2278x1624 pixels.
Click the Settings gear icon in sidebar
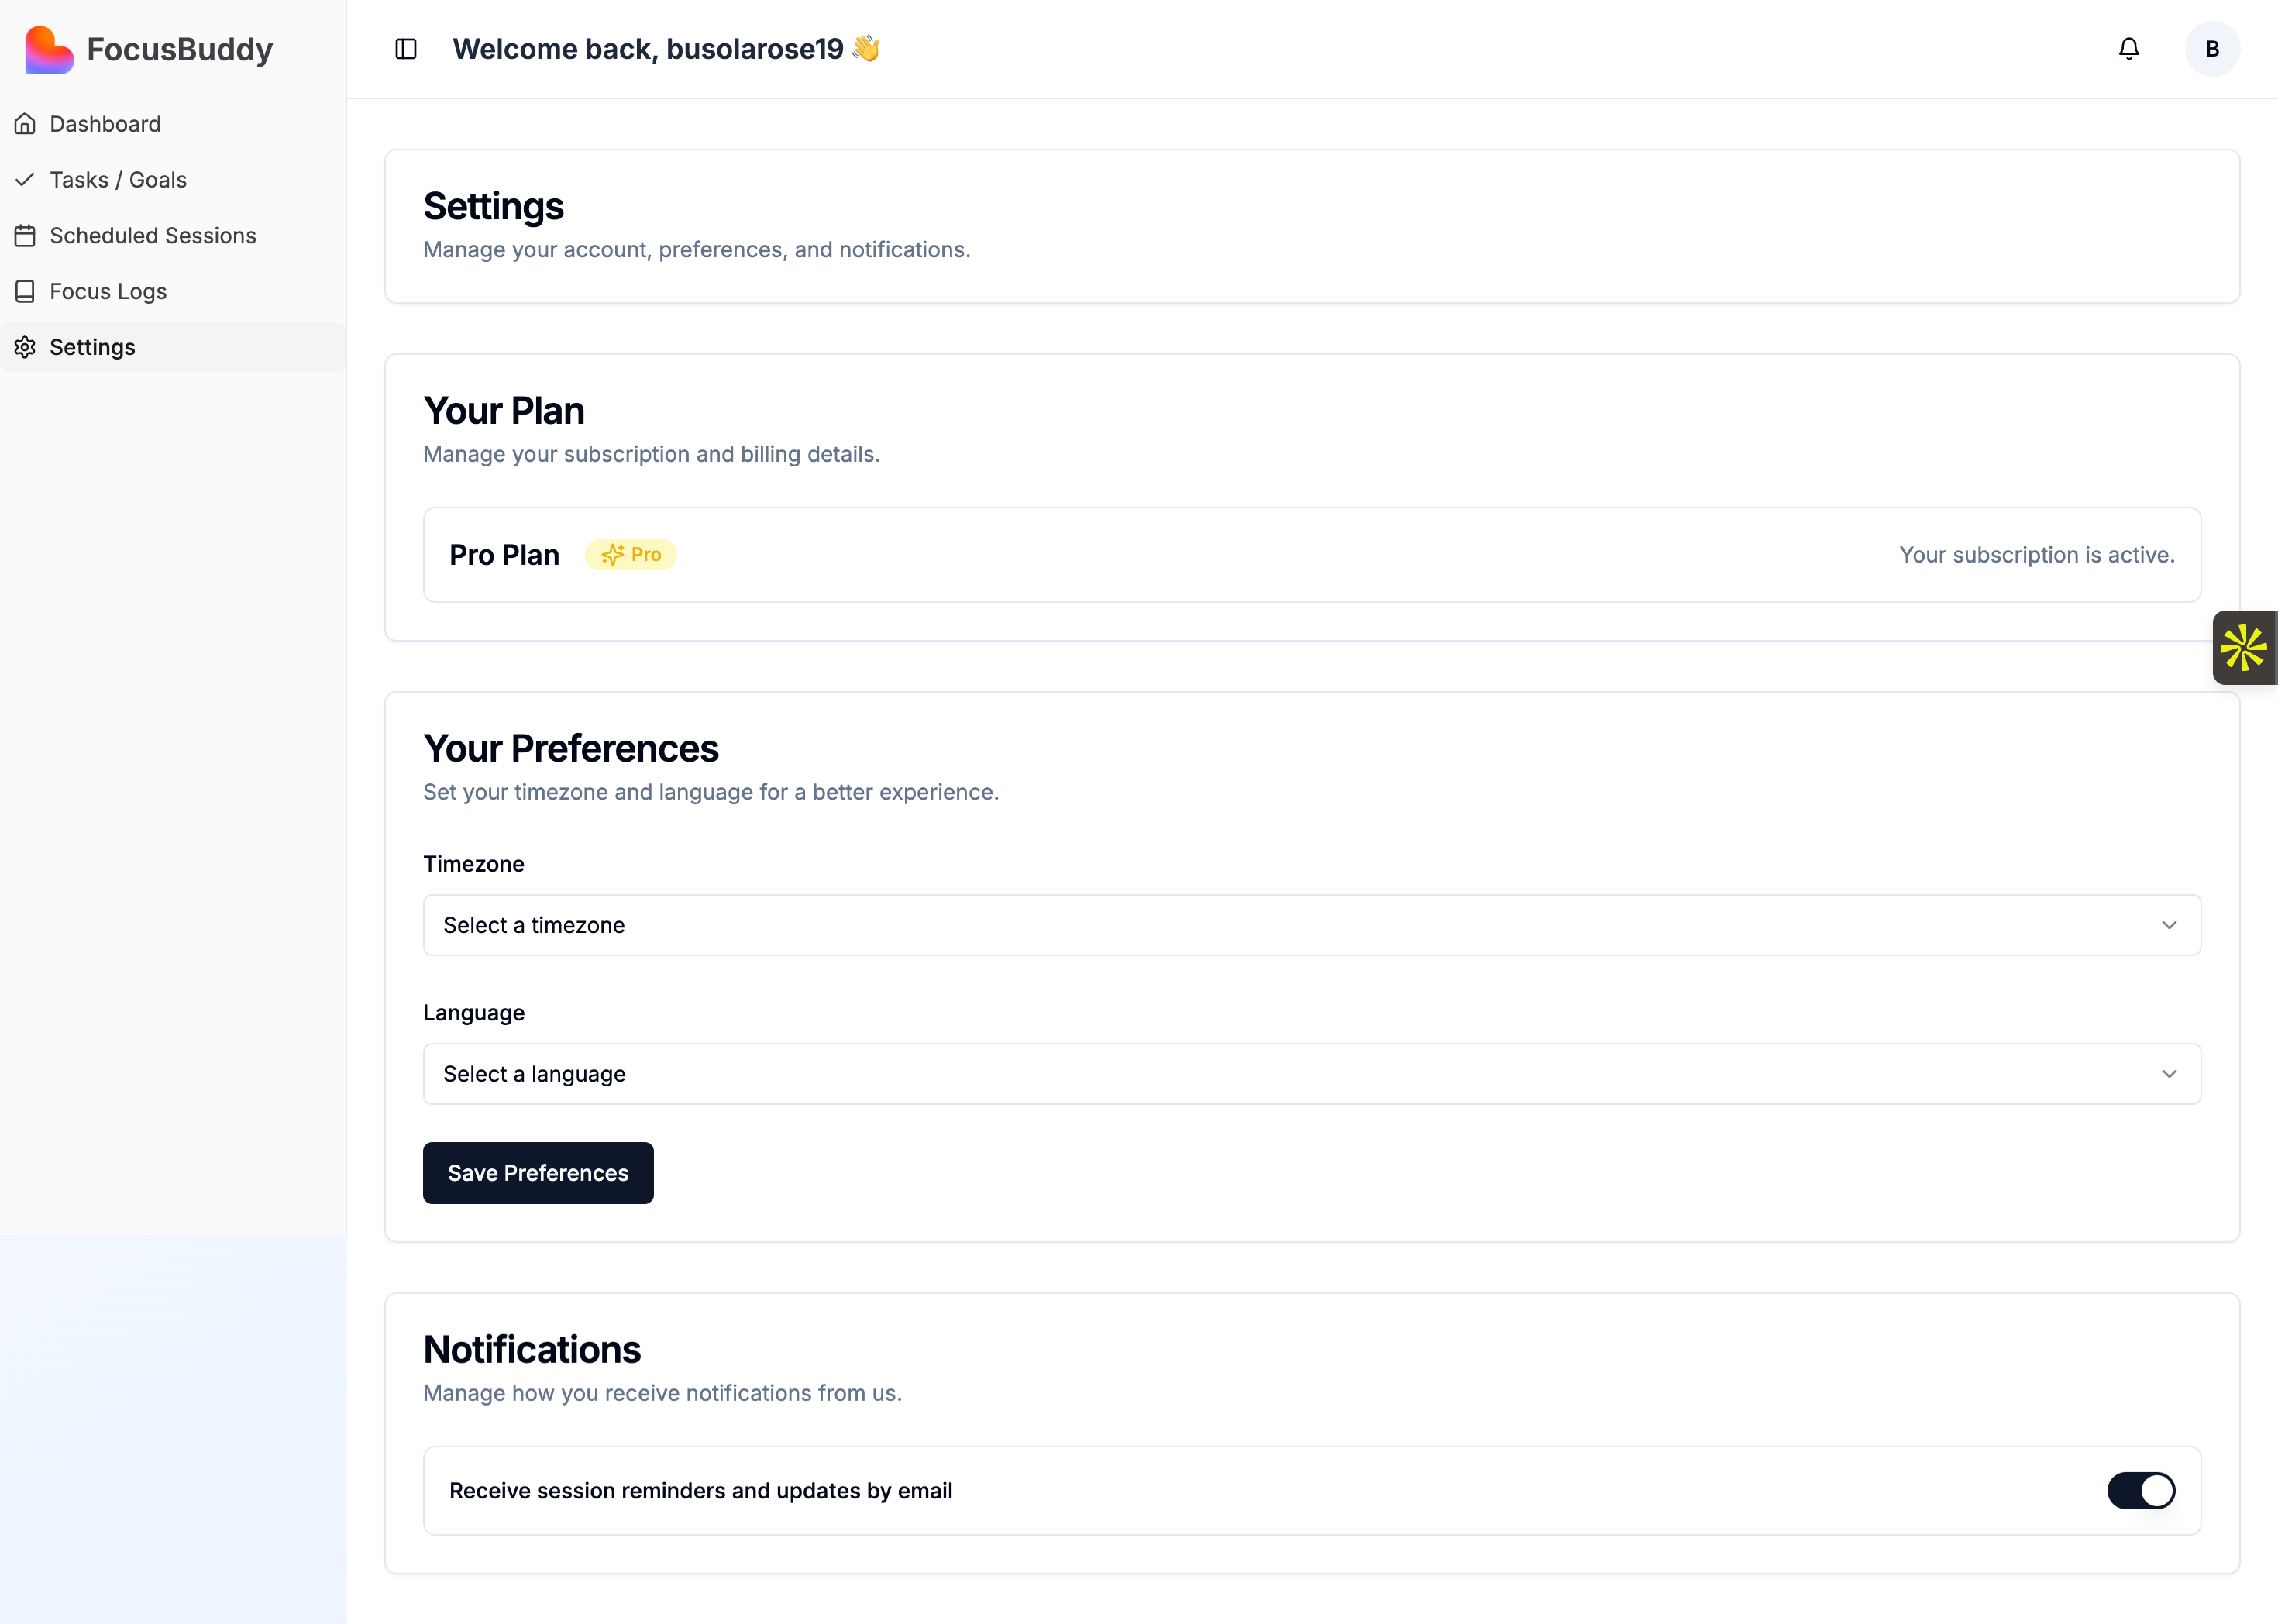(x=25, y=347)
